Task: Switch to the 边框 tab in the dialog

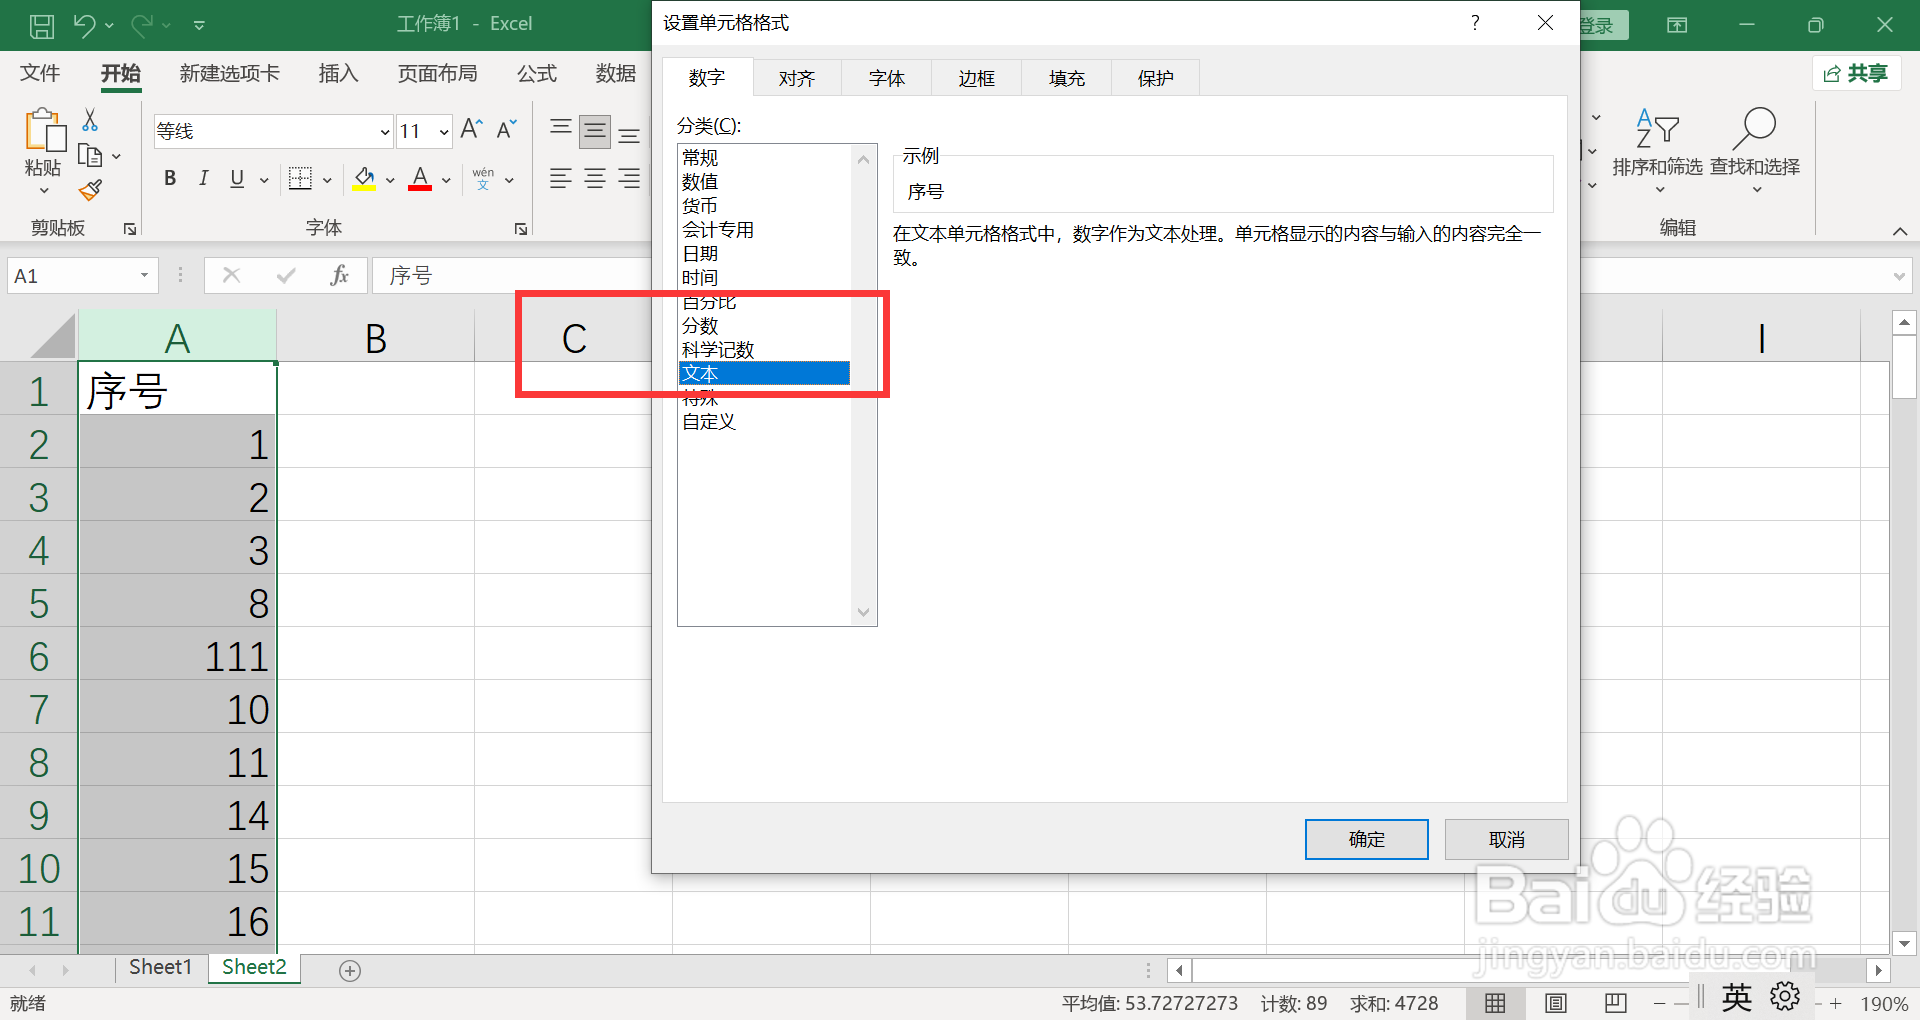Action: 975,77
